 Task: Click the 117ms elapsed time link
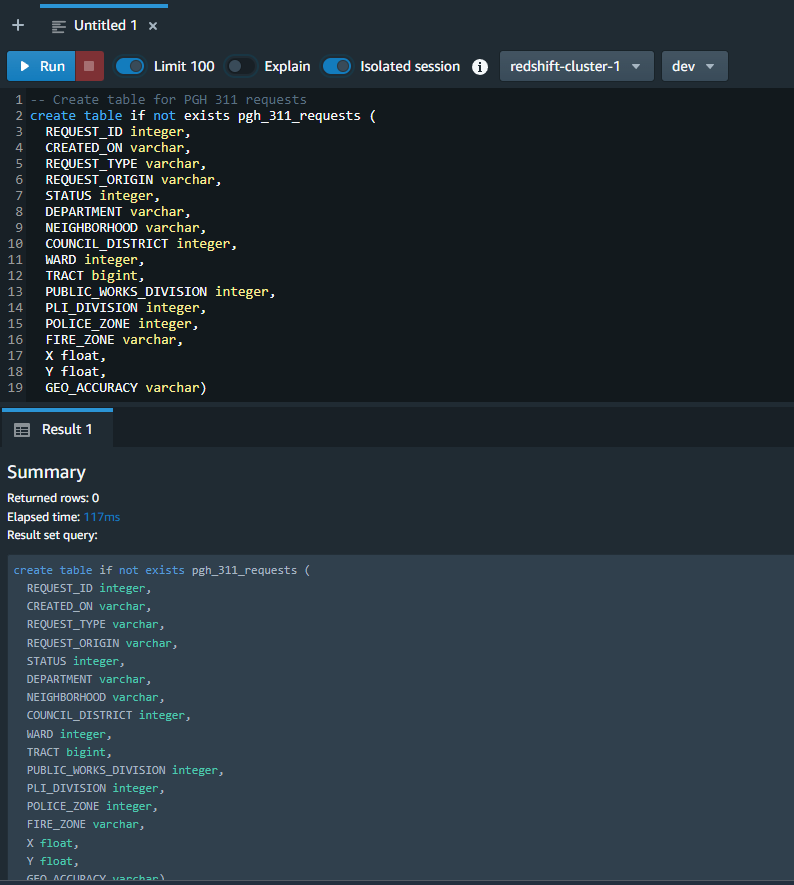(x=101, y=516)
